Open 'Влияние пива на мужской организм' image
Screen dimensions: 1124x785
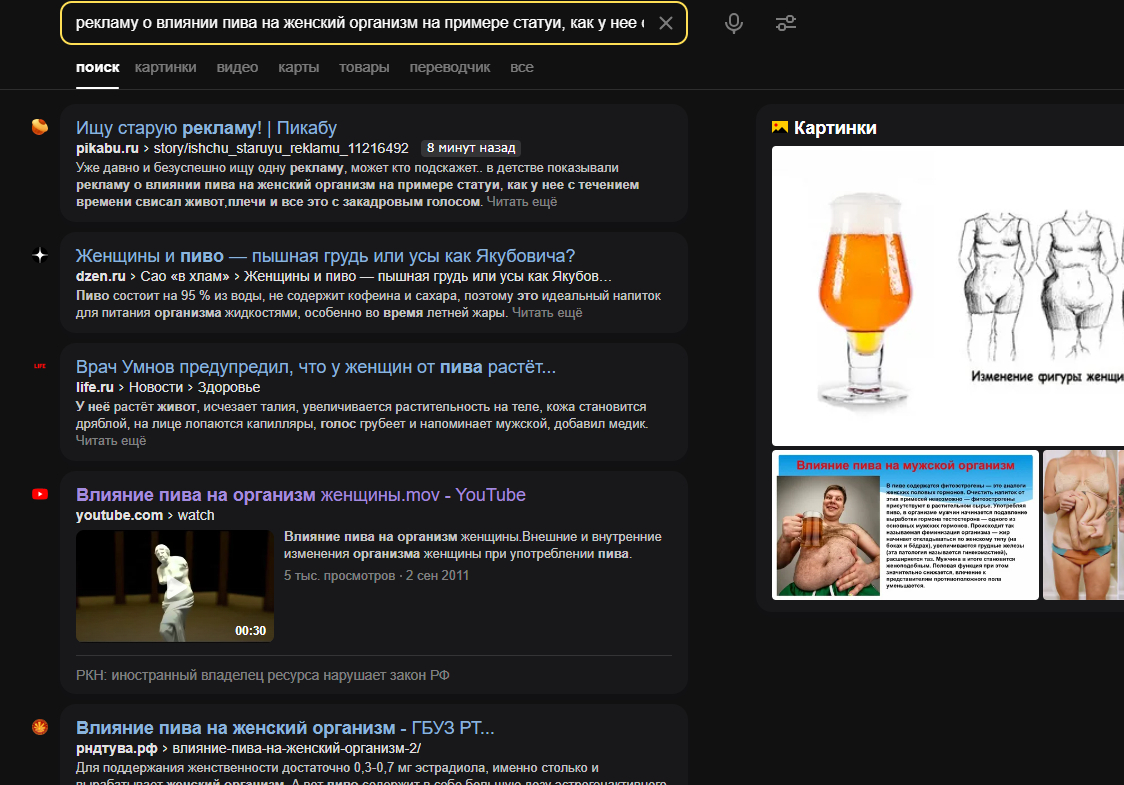(x=905, y=525)
